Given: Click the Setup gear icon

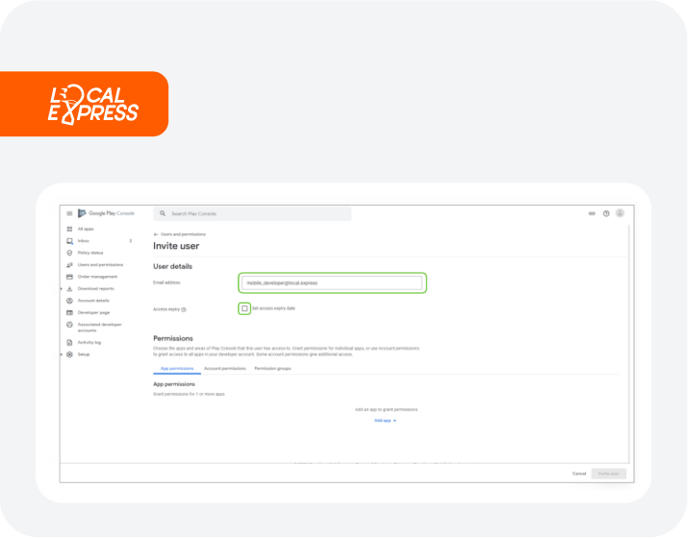Looking at the screenshot, I should 69,355.
